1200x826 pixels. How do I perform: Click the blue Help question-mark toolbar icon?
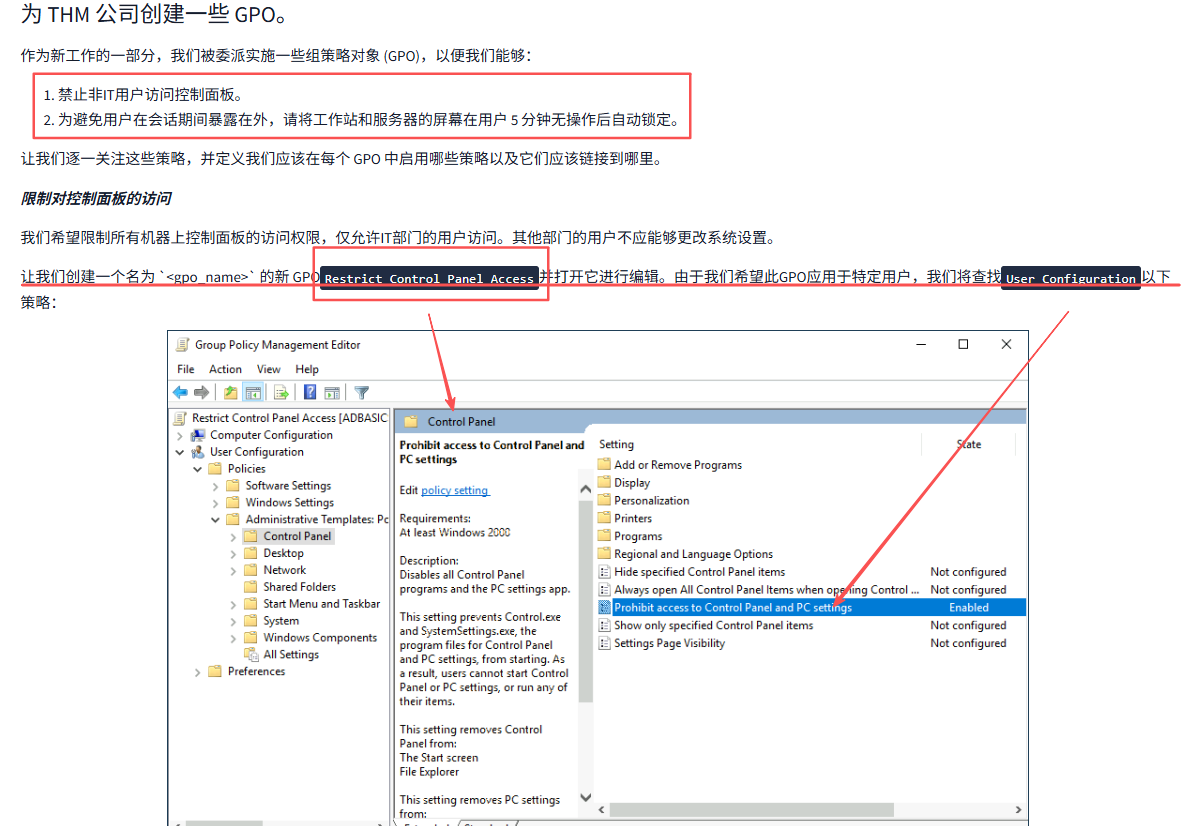point(310,393)
